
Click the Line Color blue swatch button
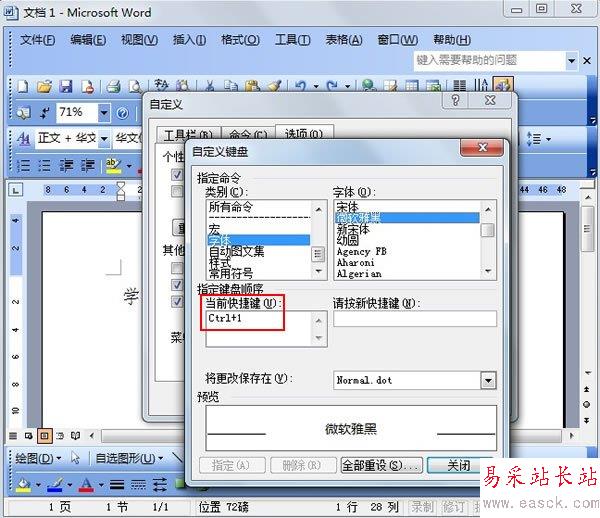pyautogui.click(x=55, y=485)
